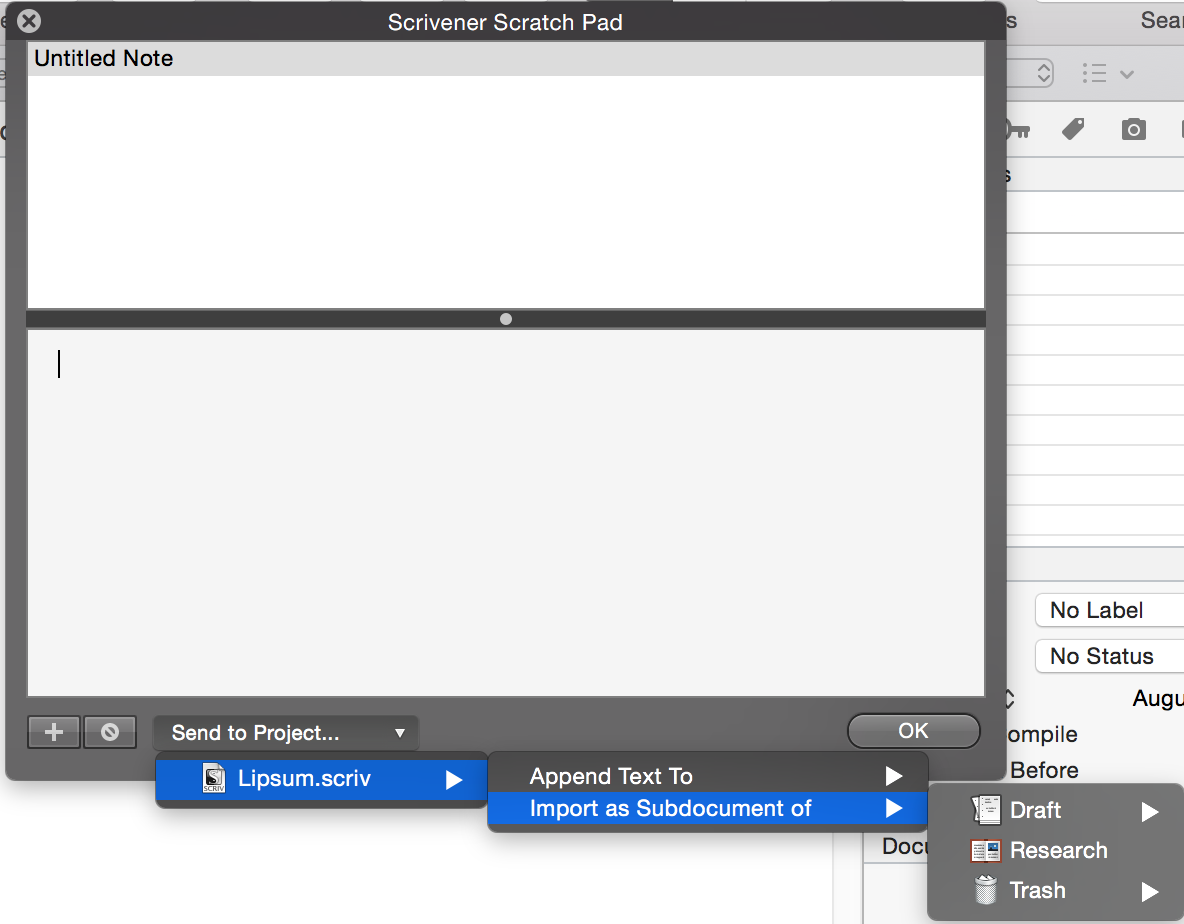The width and height of the screenshot is (1184, 924).
Task: Click the Research binder icon in the submenu
Action: tap(986, 851)
